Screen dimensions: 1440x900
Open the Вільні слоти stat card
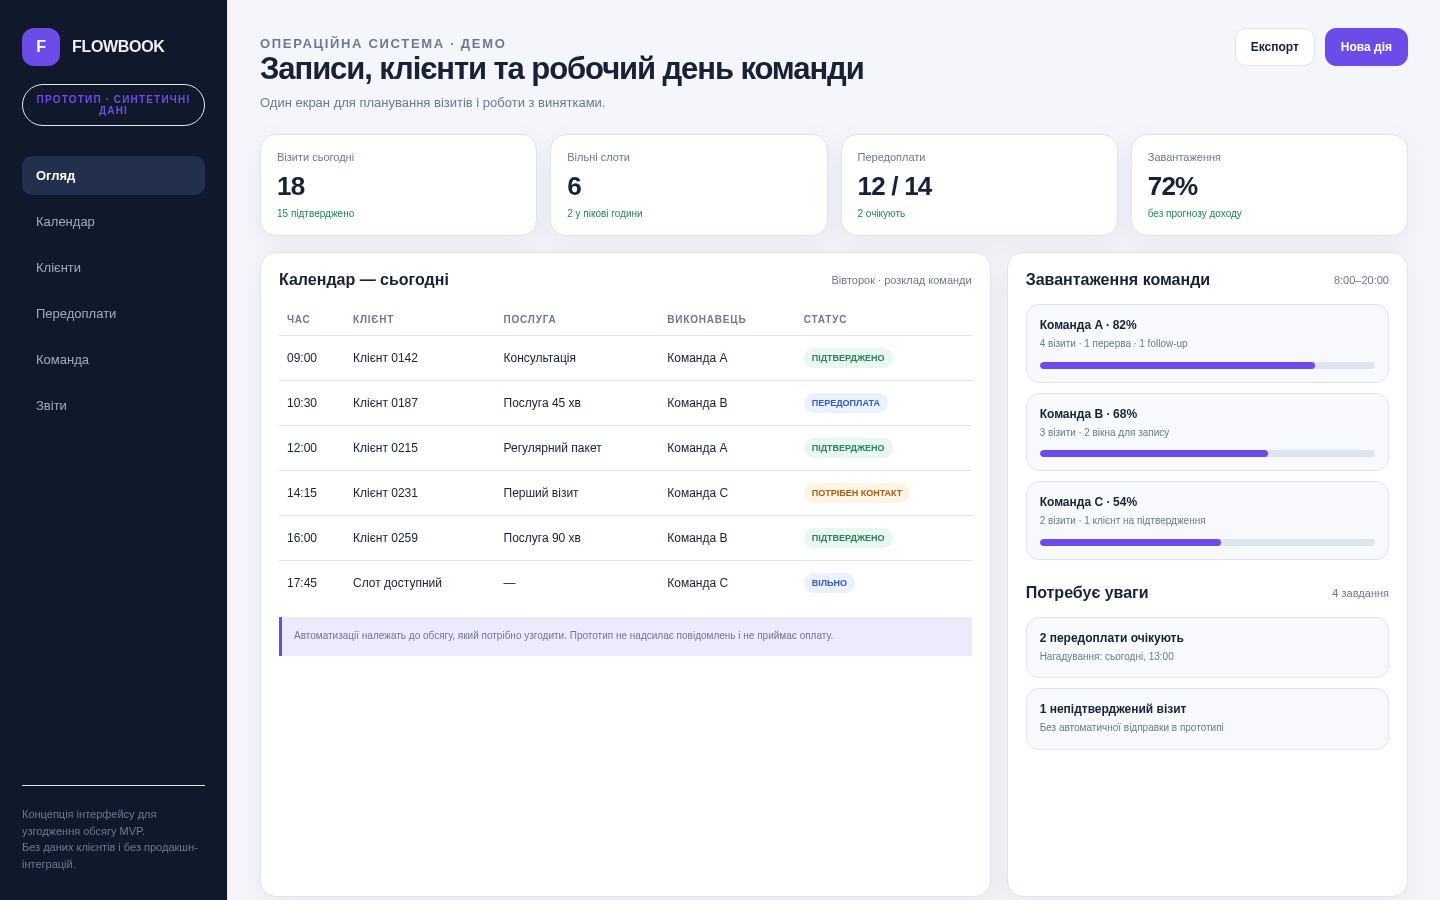click(x=689, y=185)
